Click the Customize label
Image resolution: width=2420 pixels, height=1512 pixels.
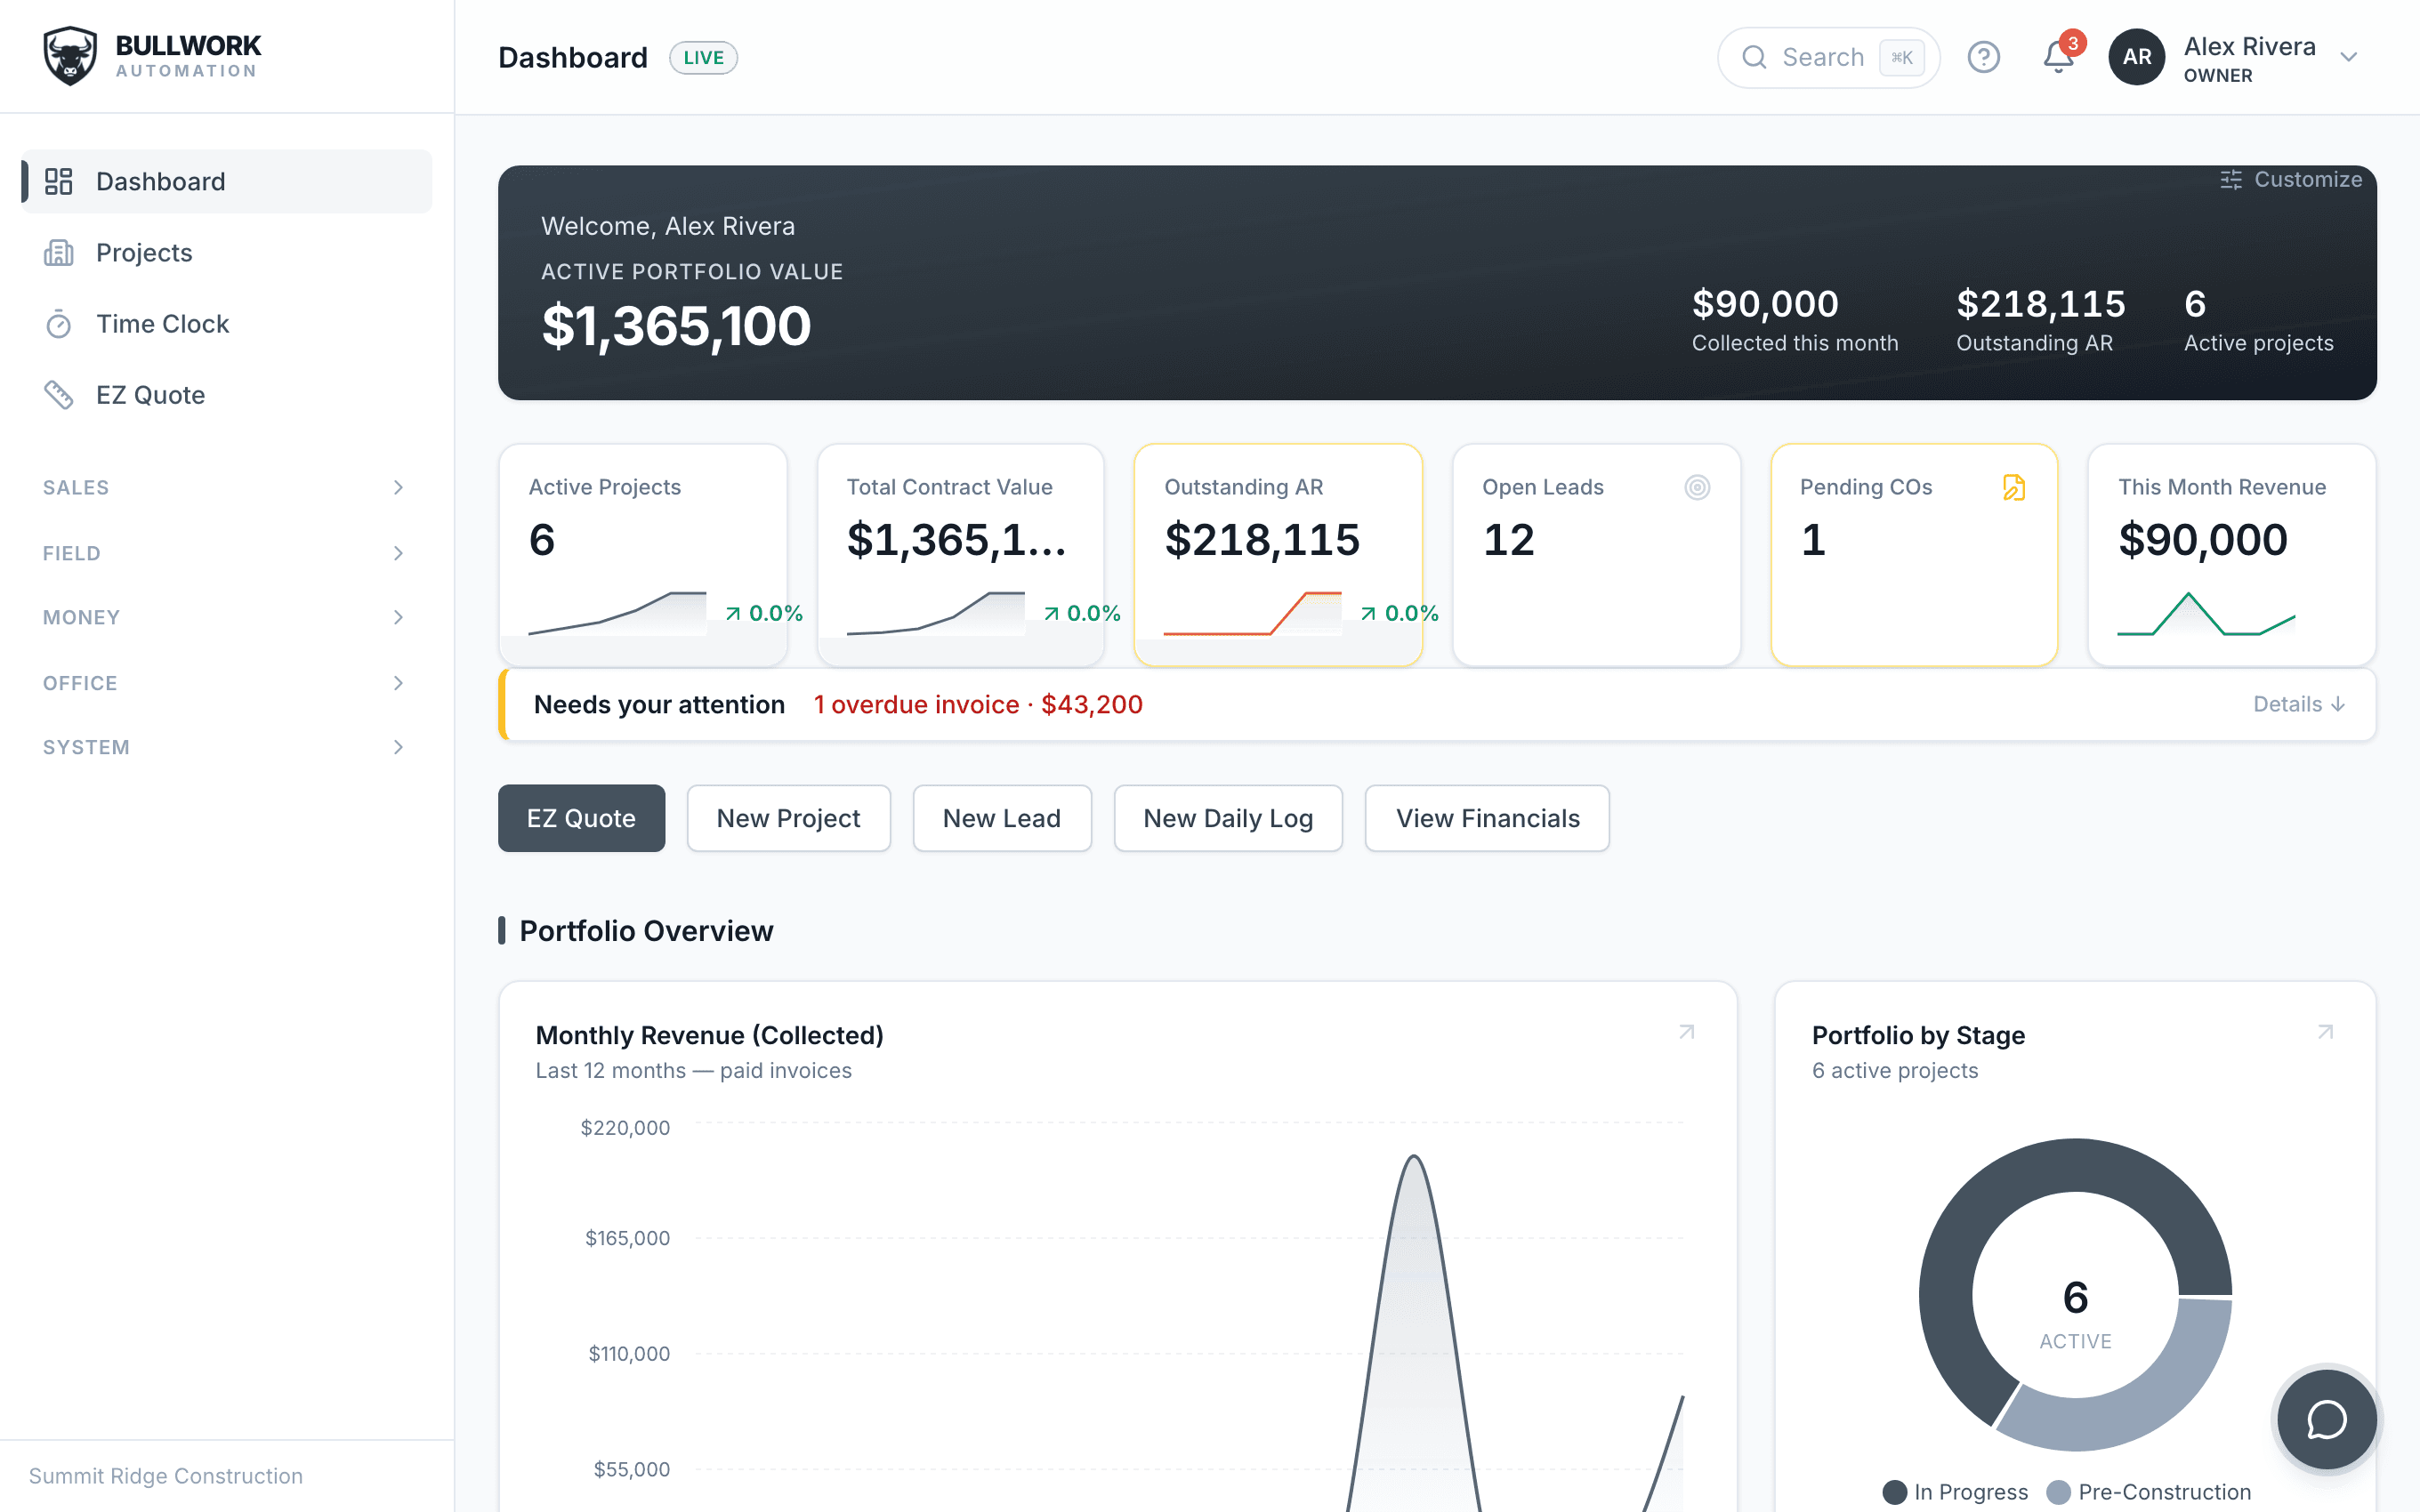(2308, 179)
